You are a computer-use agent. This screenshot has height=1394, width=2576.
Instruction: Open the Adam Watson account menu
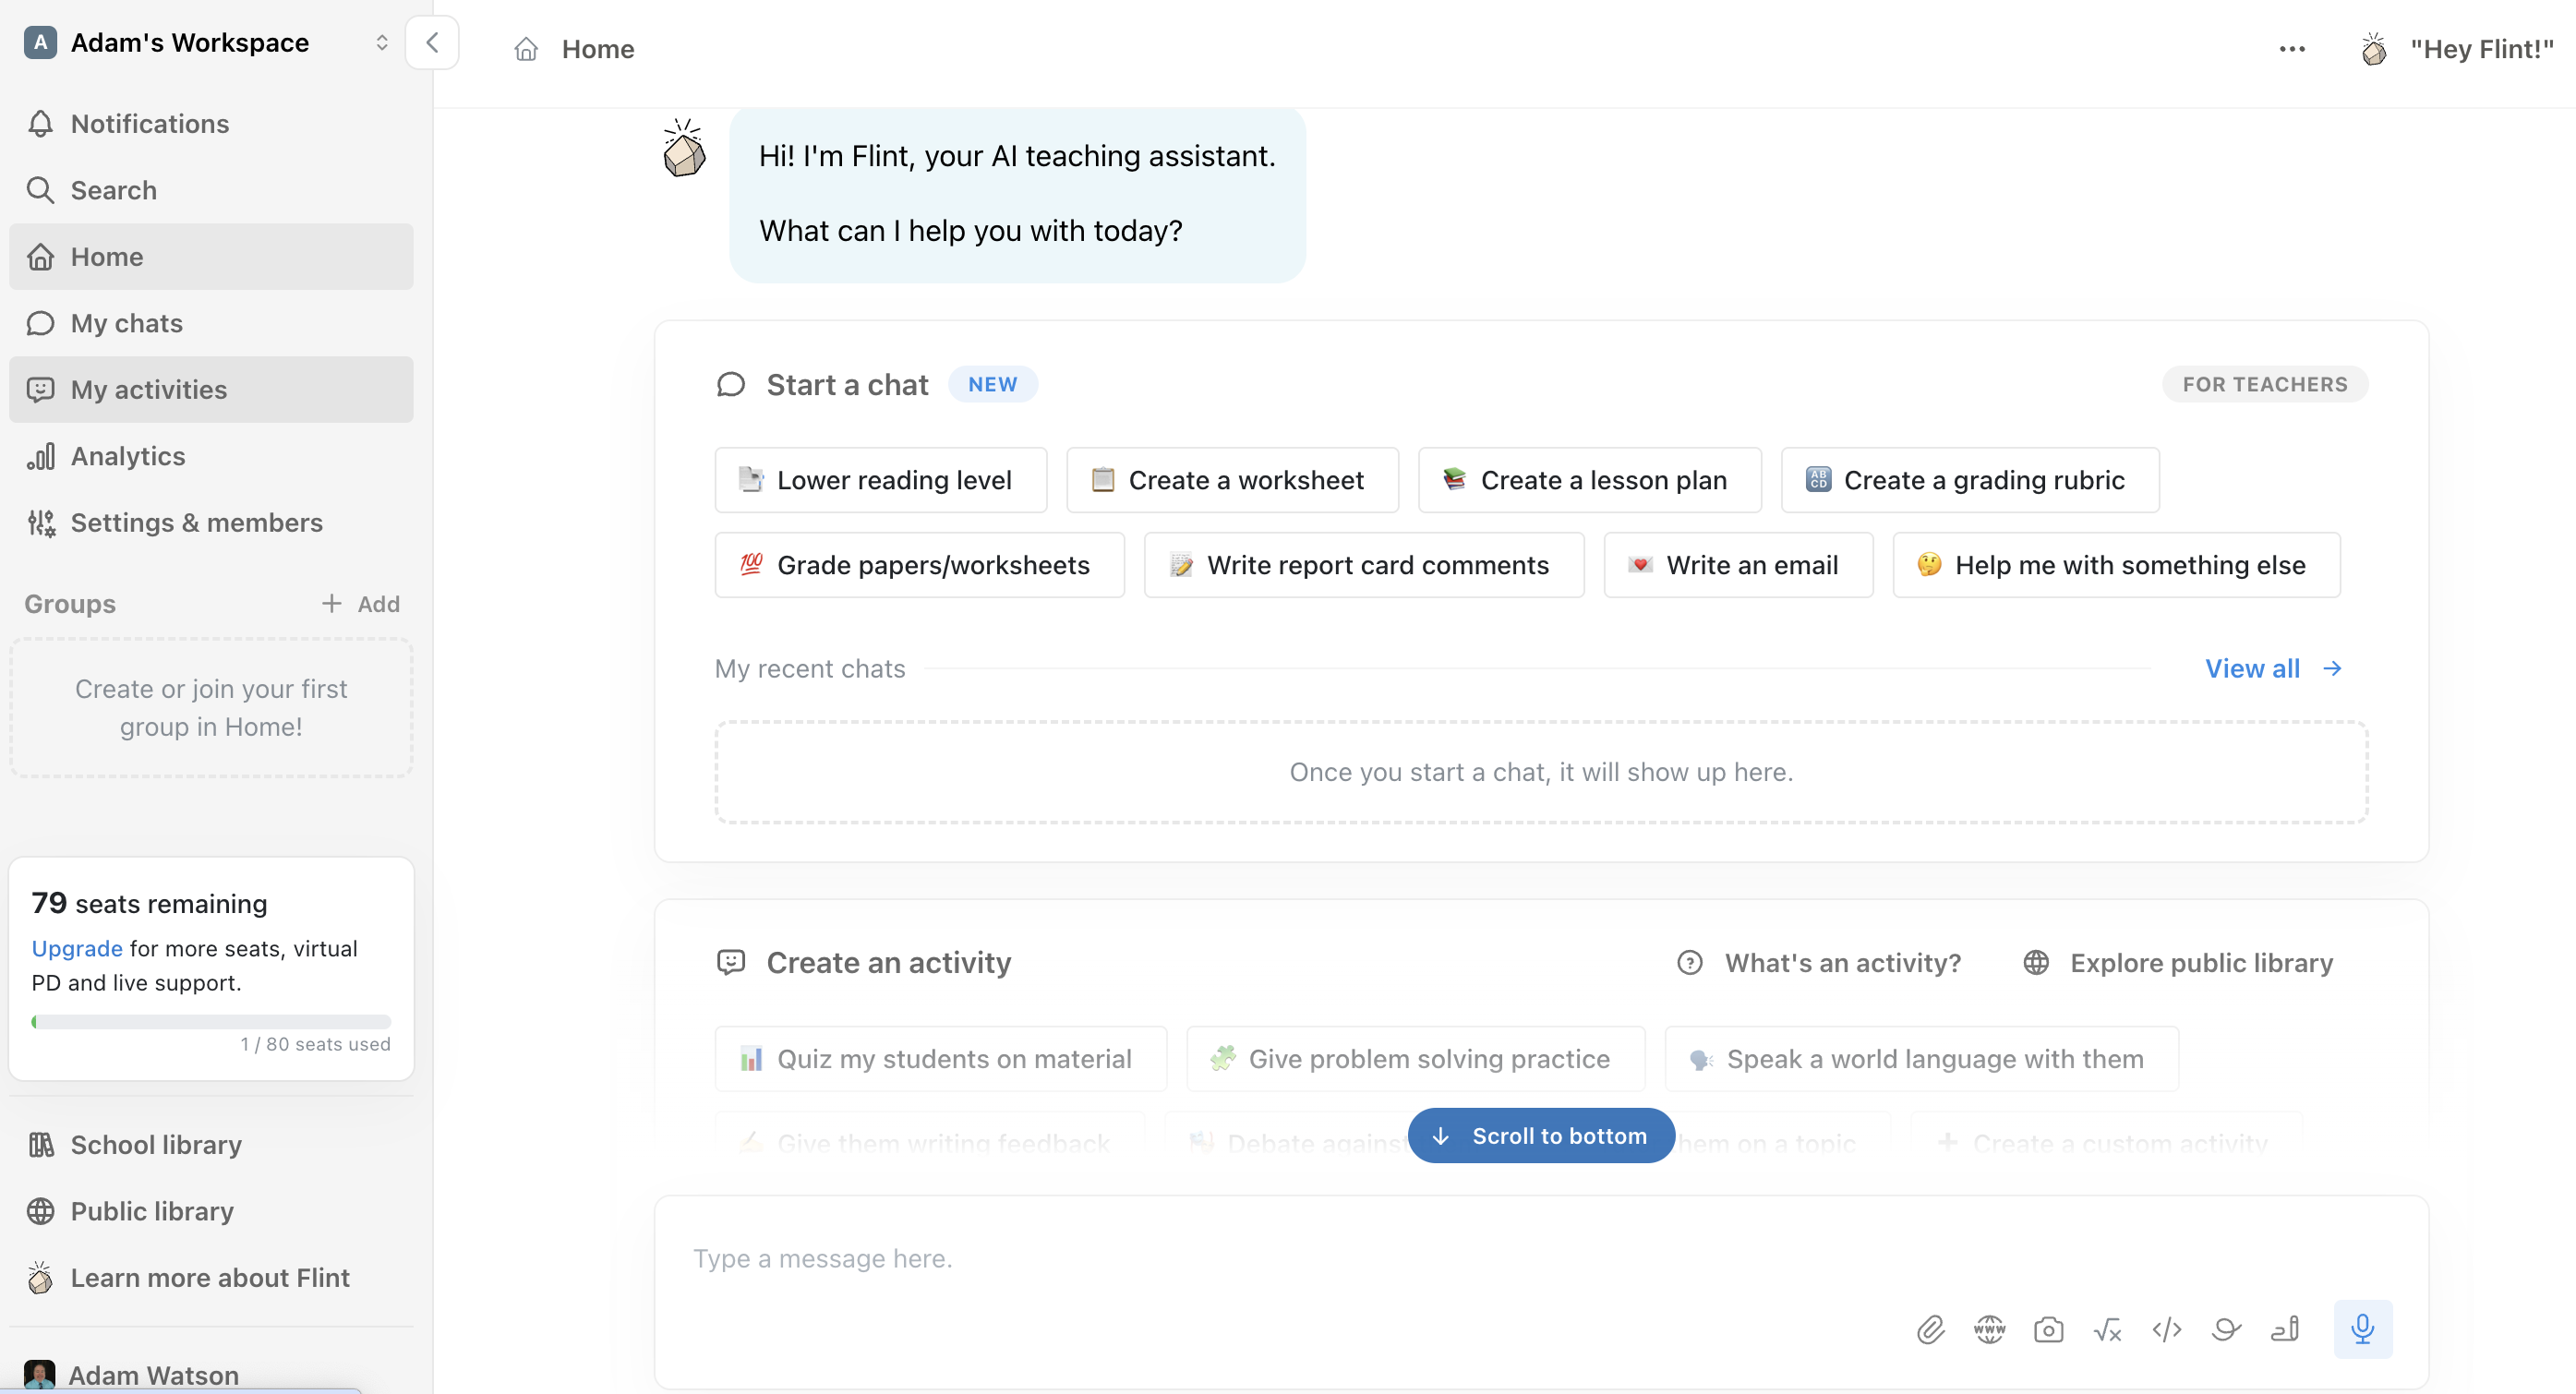(154, 1375)
